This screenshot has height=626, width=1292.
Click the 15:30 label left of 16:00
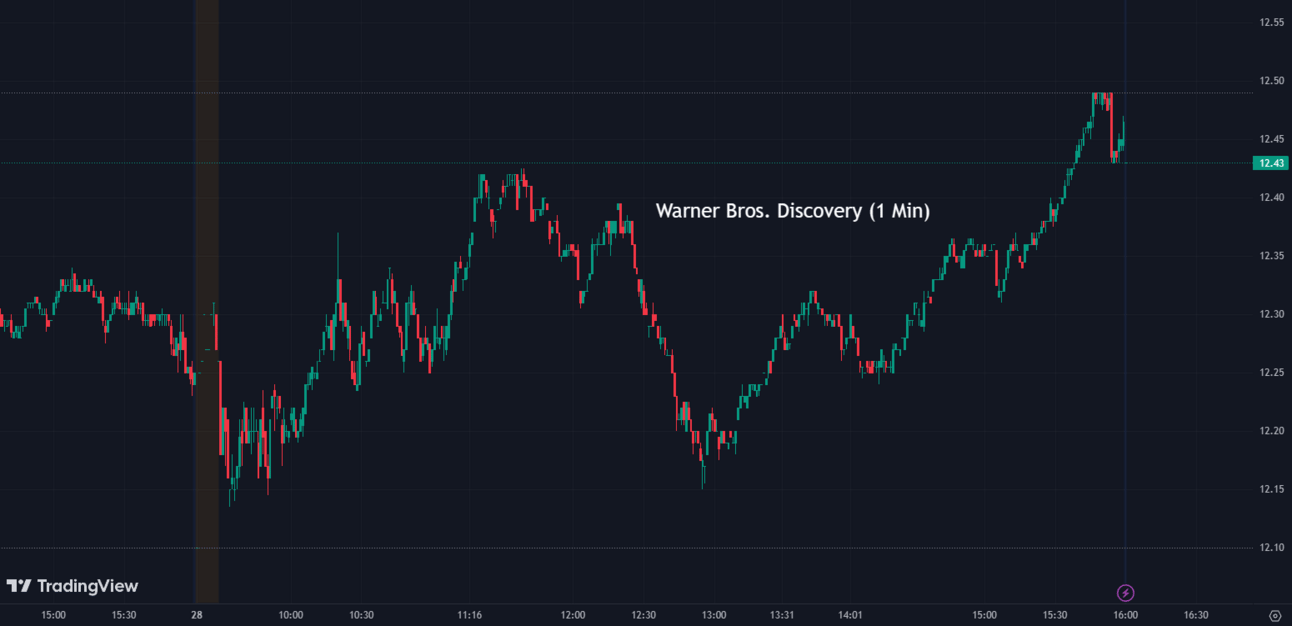point(1055,615)
